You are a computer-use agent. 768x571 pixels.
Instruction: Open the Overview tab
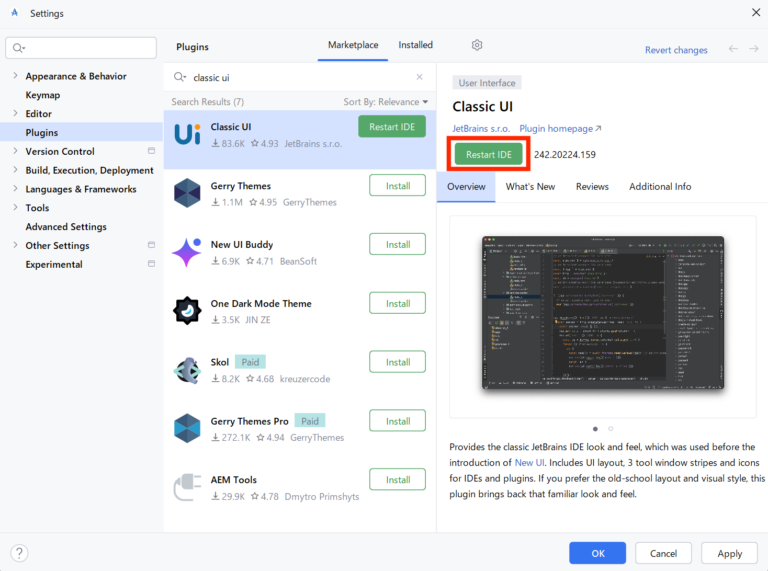click(466, 187)
